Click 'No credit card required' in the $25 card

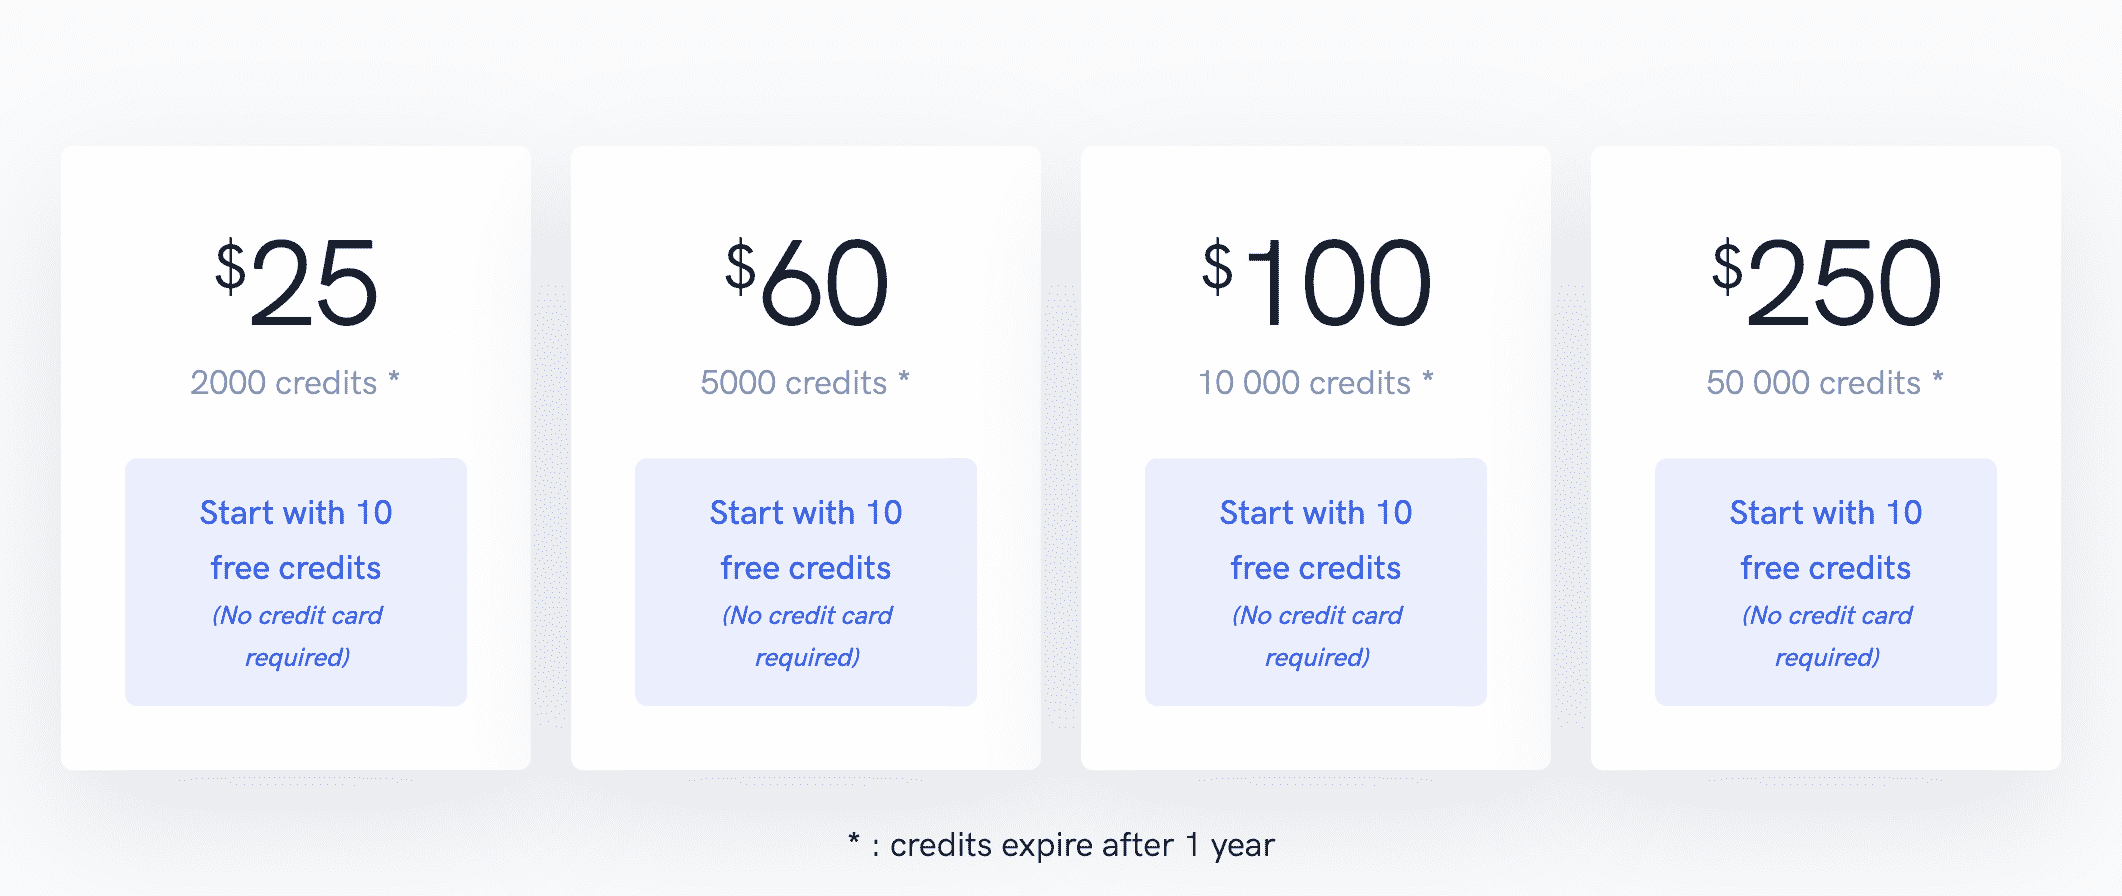click(297, 636)
